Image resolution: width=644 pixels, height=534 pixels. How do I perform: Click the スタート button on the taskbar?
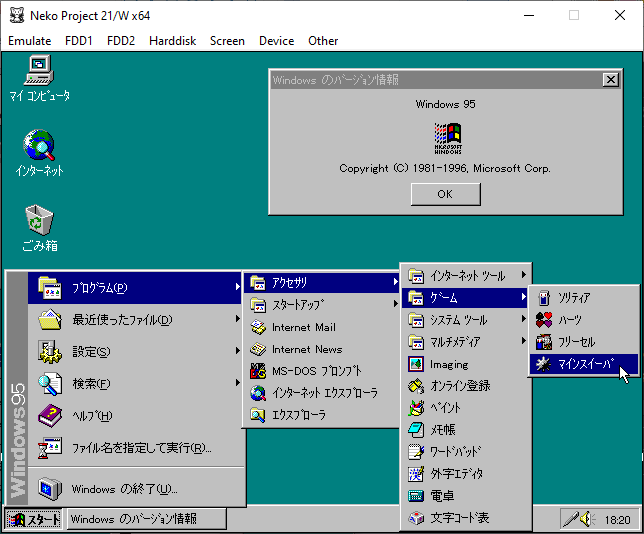34,520
